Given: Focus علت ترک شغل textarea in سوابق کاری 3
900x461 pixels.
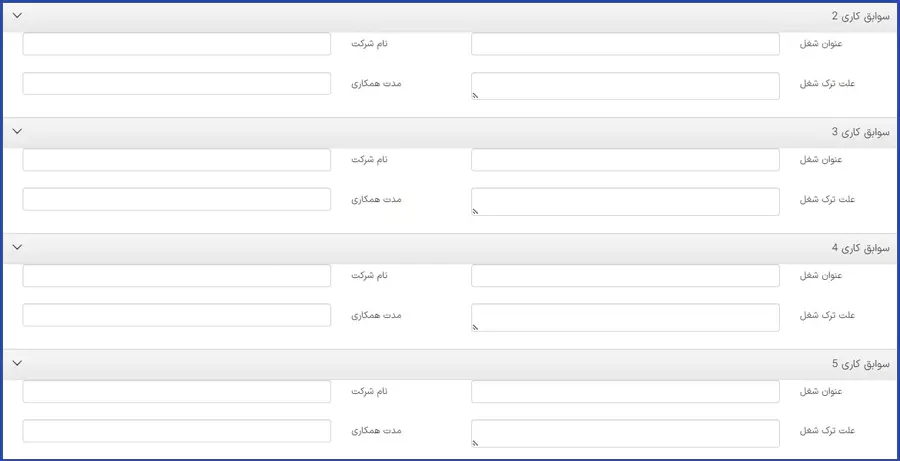Looking at the screenshot, I should (625, 202).
